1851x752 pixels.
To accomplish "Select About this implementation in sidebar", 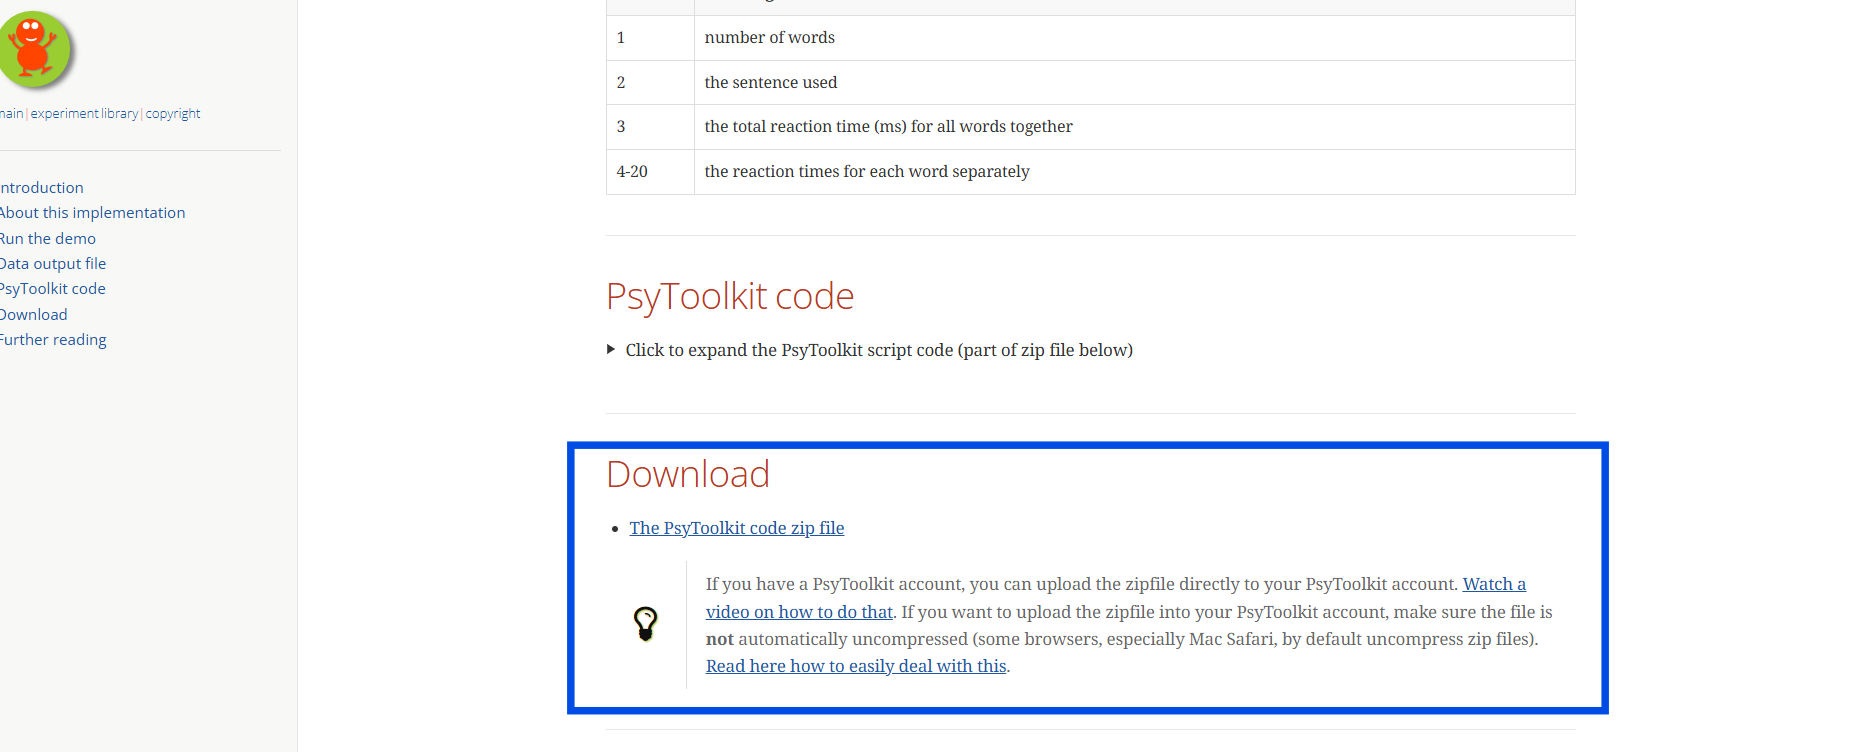I will [x=92, y=213].
